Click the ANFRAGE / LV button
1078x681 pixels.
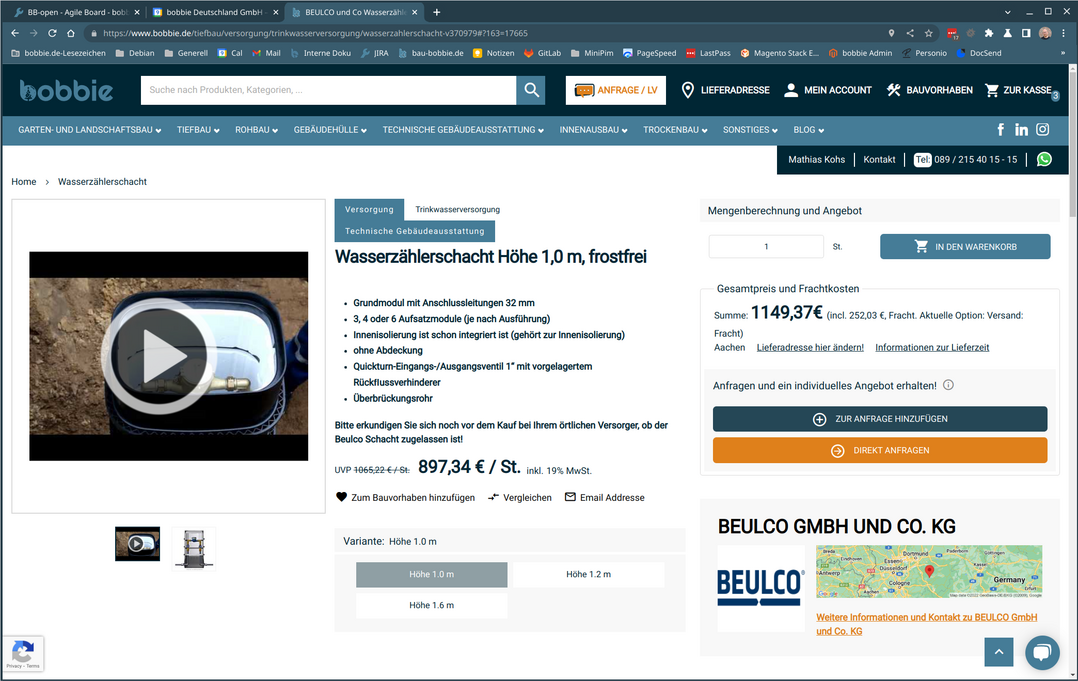pos(616,90)
